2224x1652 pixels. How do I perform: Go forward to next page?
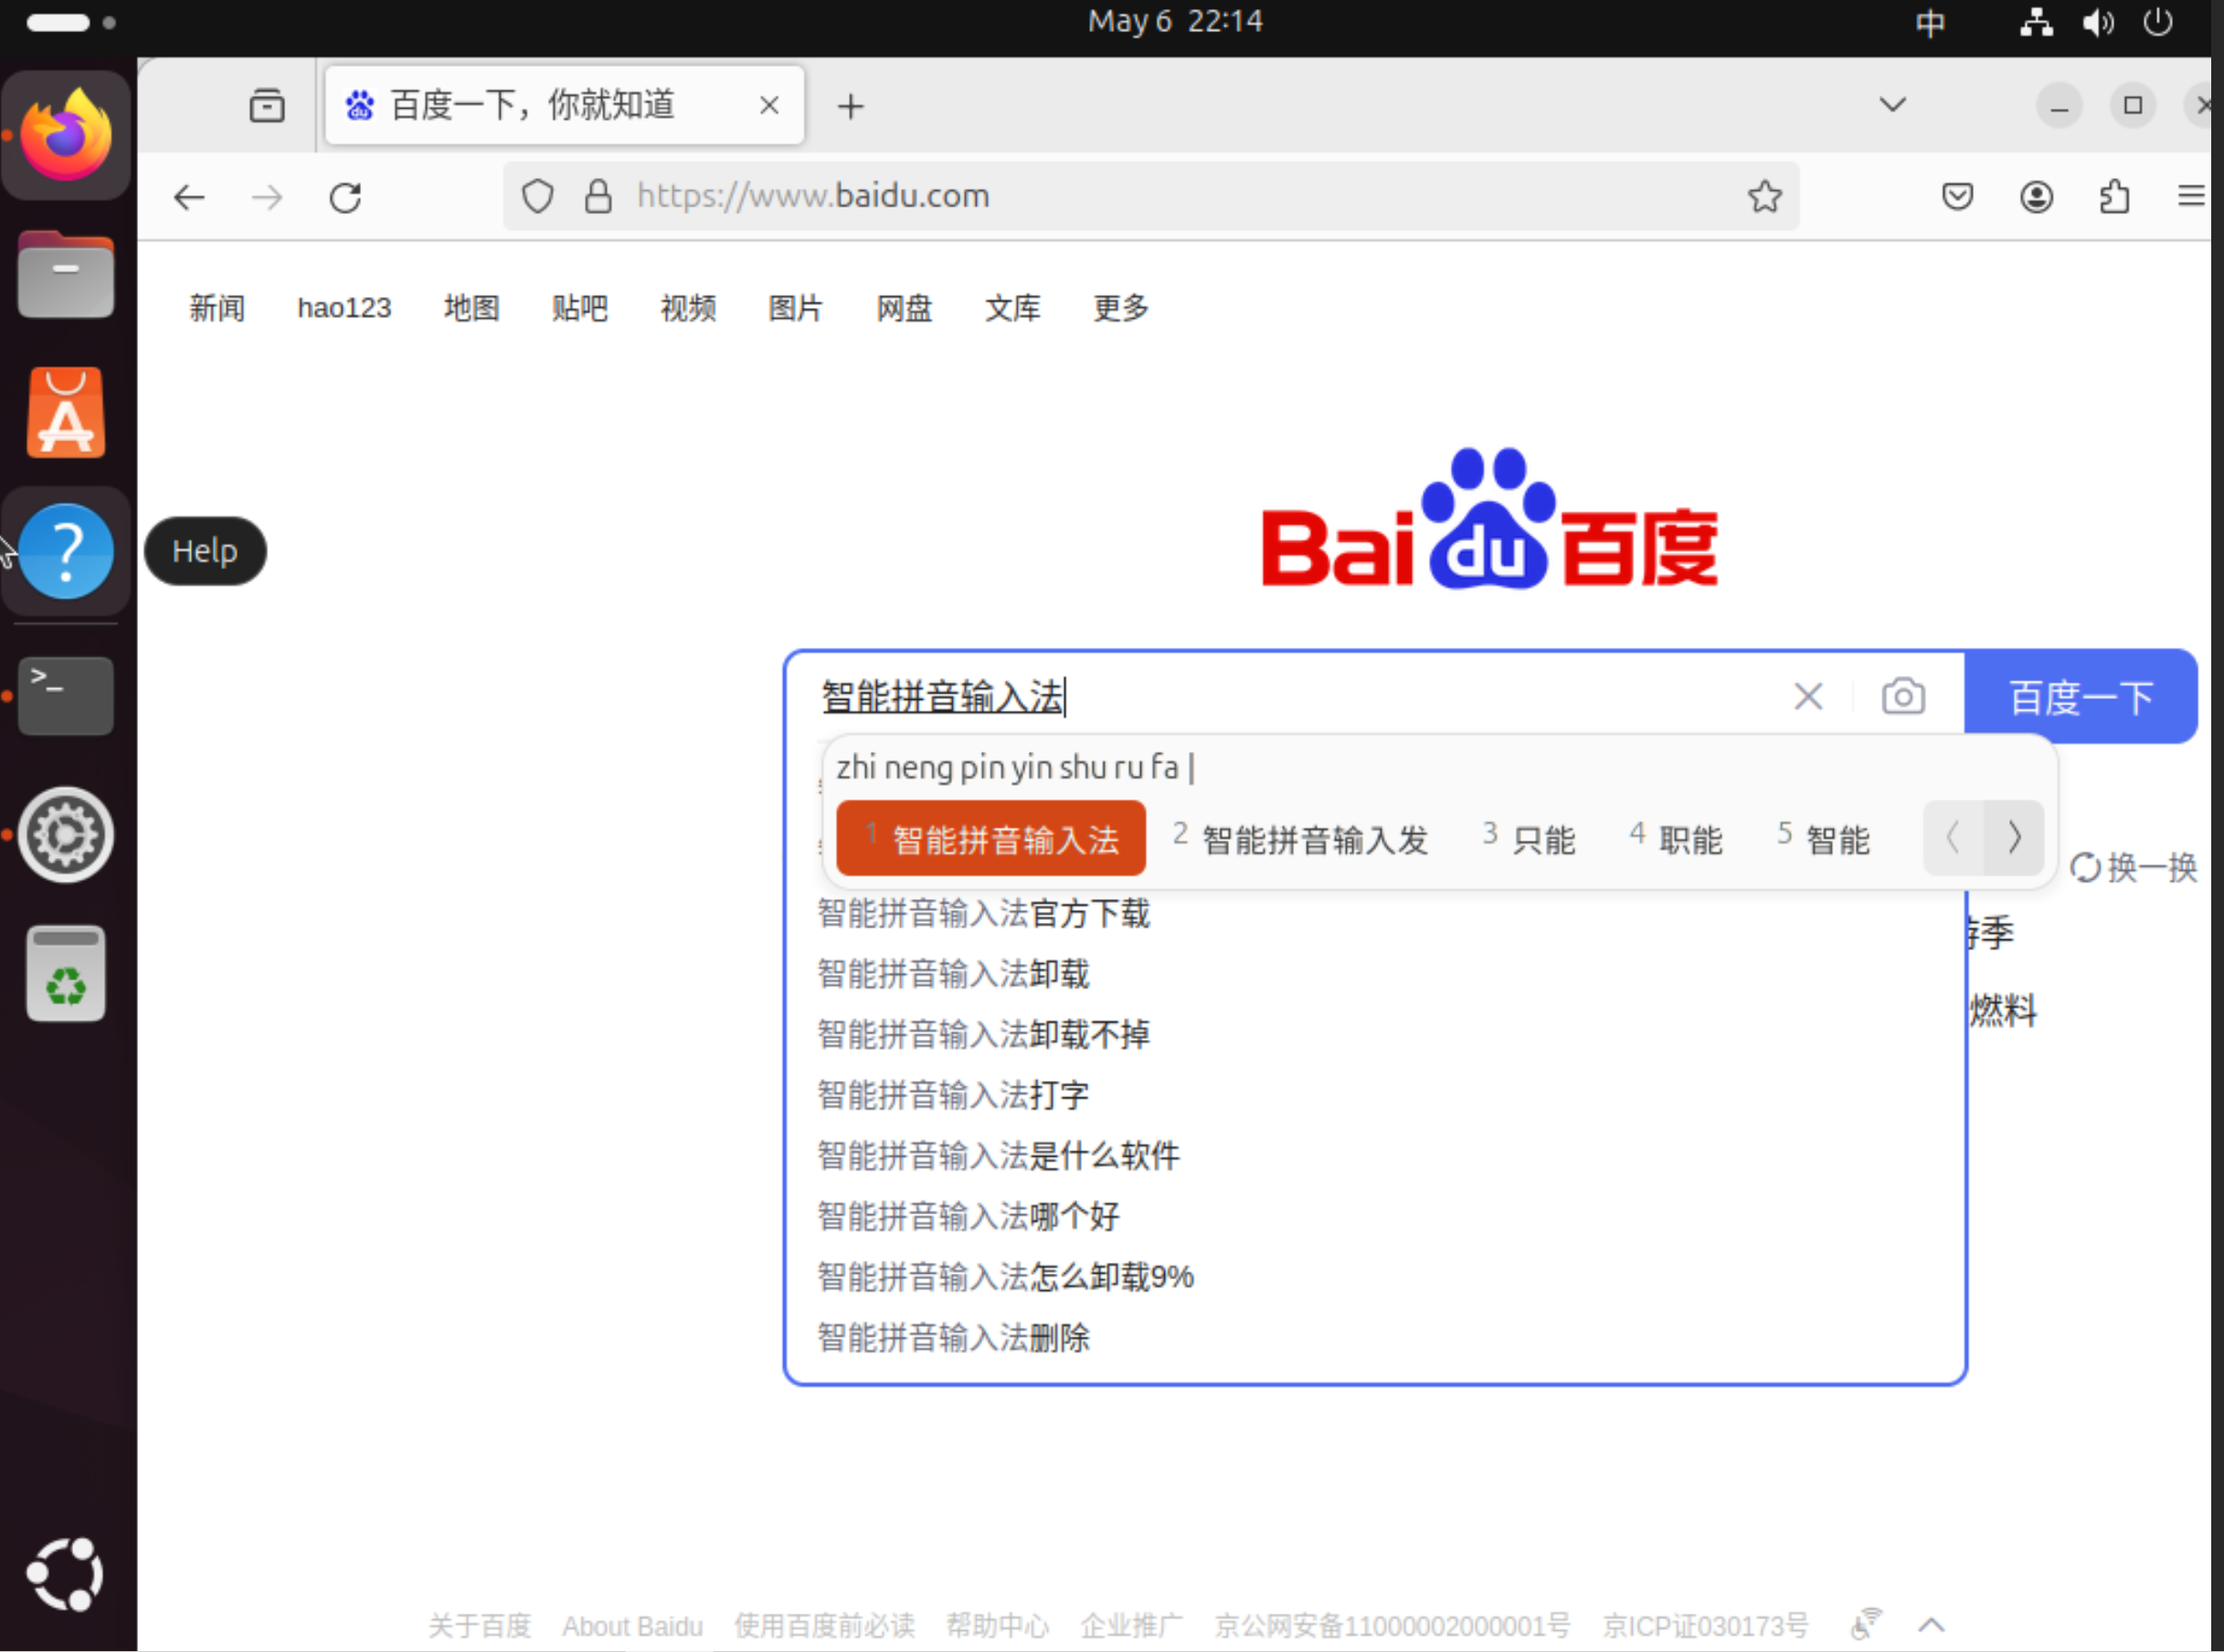[267, 197]
